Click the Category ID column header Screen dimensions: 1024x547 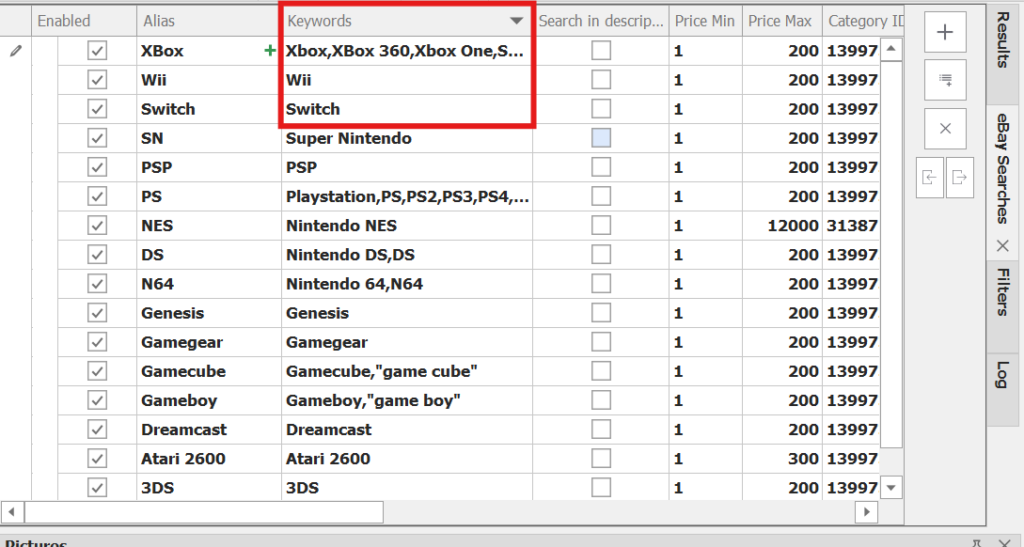(x=863, y=21)
